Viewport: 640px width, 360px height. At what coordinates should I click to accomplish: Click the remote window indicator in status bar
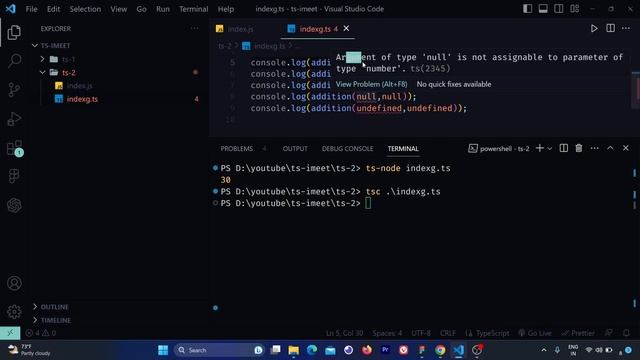click(10, 333)
